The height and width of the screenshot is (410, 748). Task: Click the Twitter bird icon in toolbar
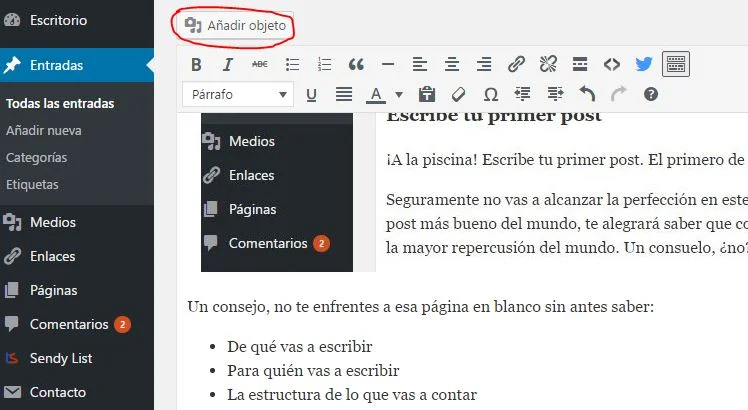pyautogui.click(x=644, y=64)
